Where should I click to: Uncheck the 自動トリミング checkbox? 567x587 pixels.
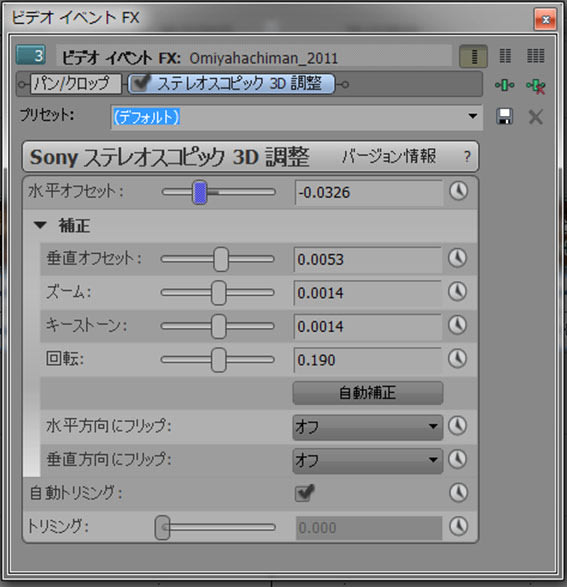304,493
